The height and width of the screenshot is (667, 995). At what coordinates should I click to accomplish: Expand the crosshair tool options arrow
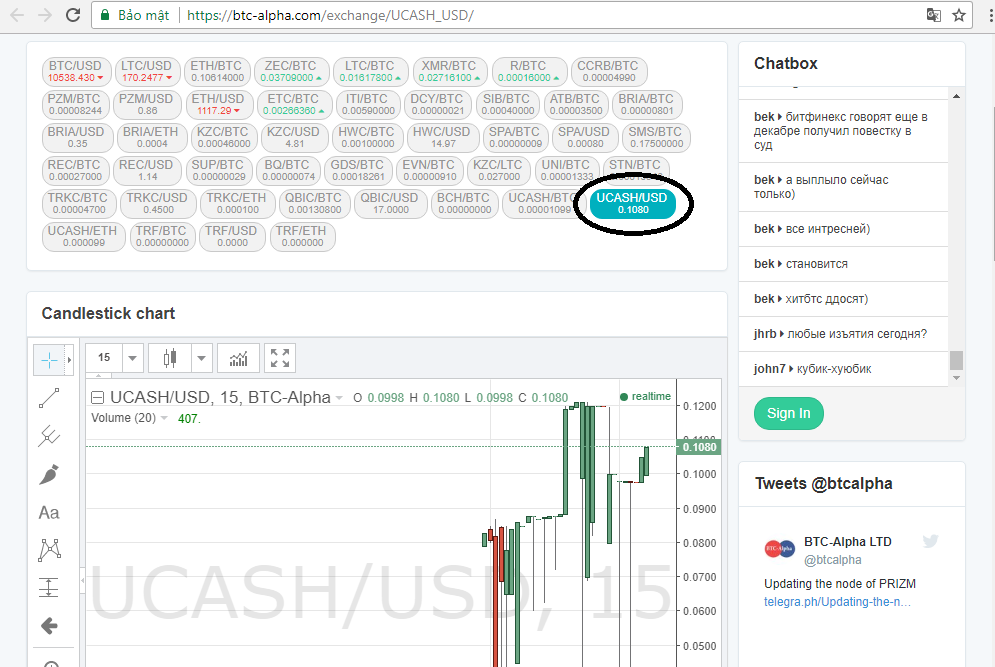point(69,360)
